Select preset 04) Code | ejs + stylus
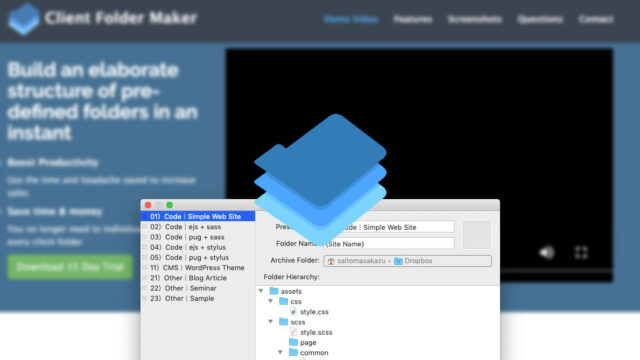Screen dimensions: 640x360 point(198,247)
